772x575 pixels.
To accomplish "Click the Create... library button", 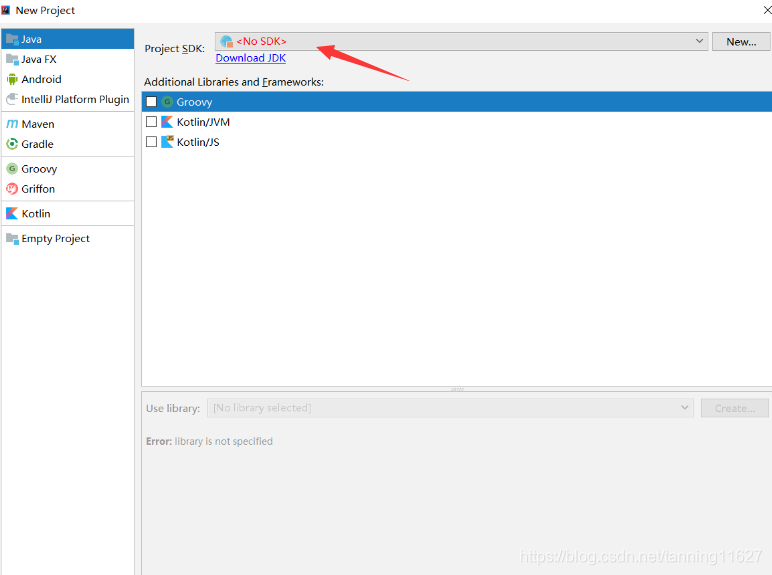I will (x=735, y=408).
